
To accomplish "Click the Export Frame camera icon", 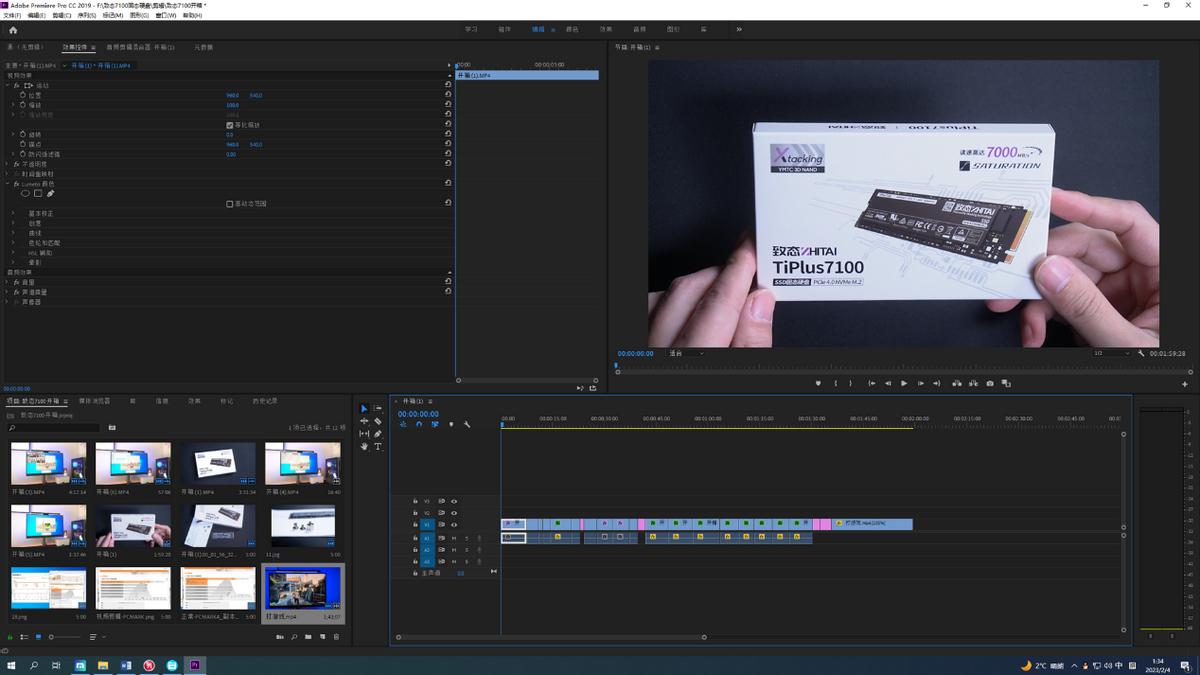I will (x=990, y=383).
